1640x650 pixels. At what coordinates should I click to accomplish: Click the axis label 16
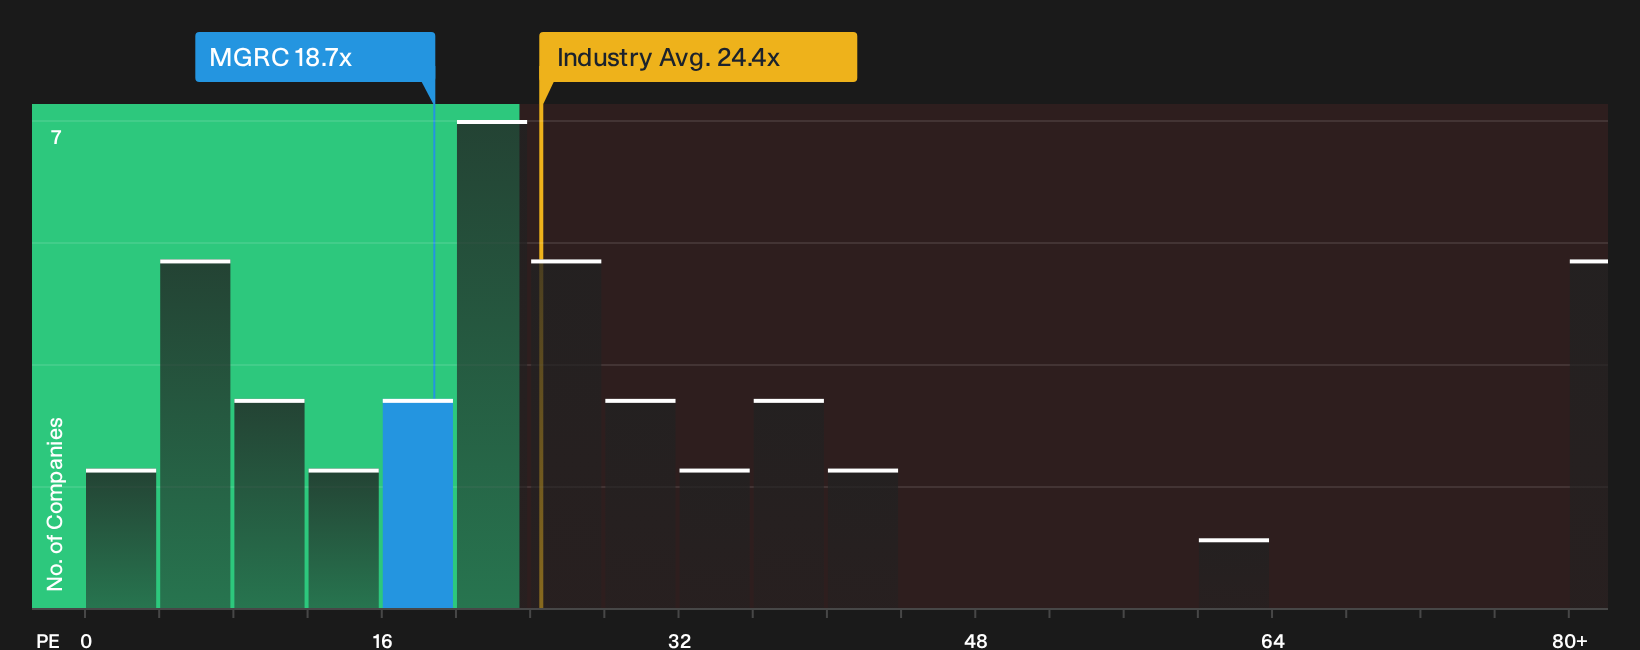pos(382,640)
